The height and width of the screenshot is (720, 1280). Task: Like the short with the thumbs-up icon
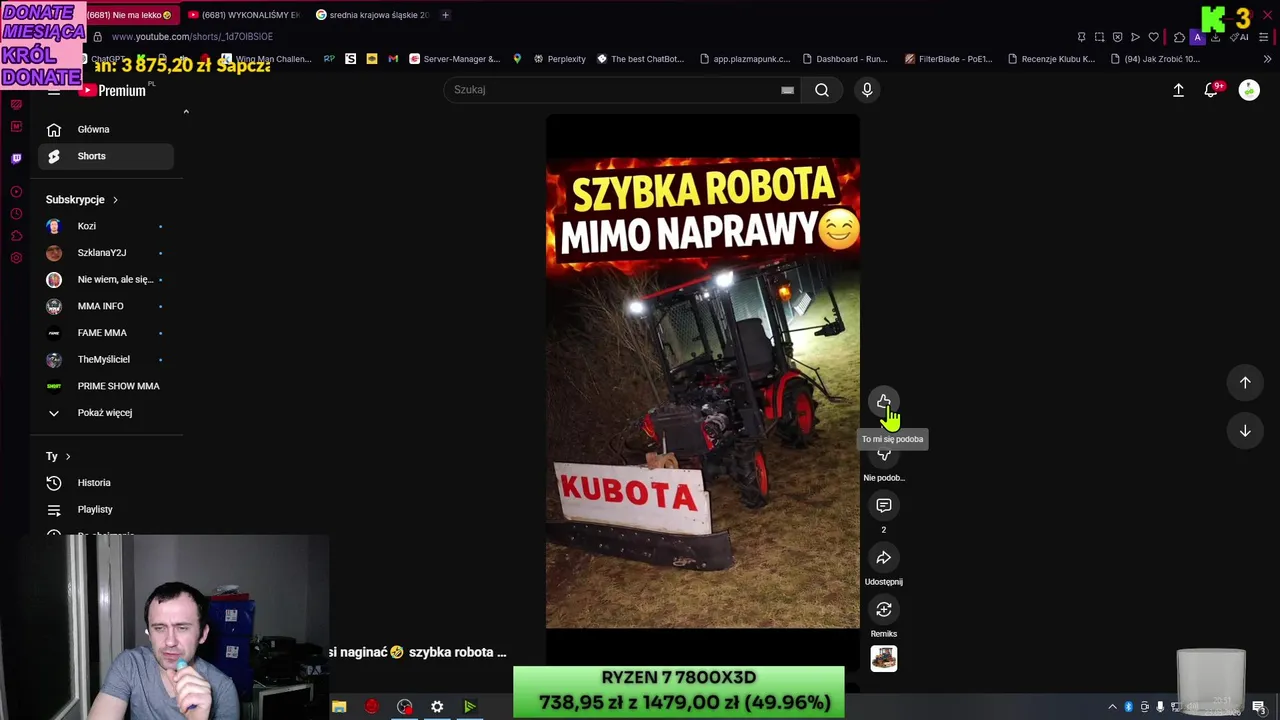[x=884, y=402]
